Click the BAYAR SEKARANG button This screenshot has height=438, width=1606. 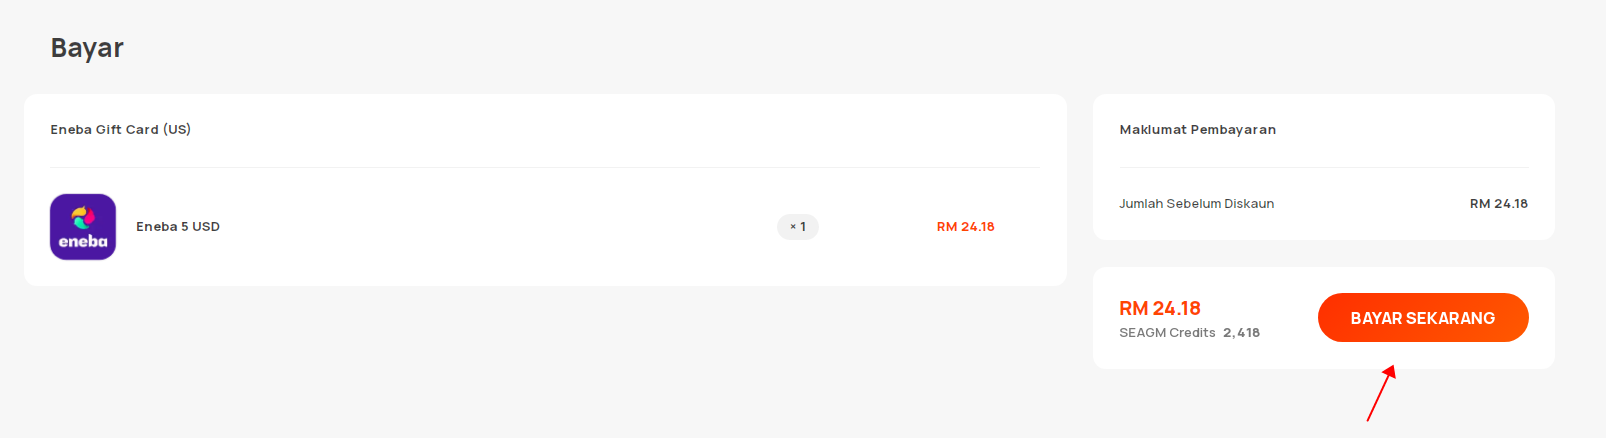tap(1423, 318)
